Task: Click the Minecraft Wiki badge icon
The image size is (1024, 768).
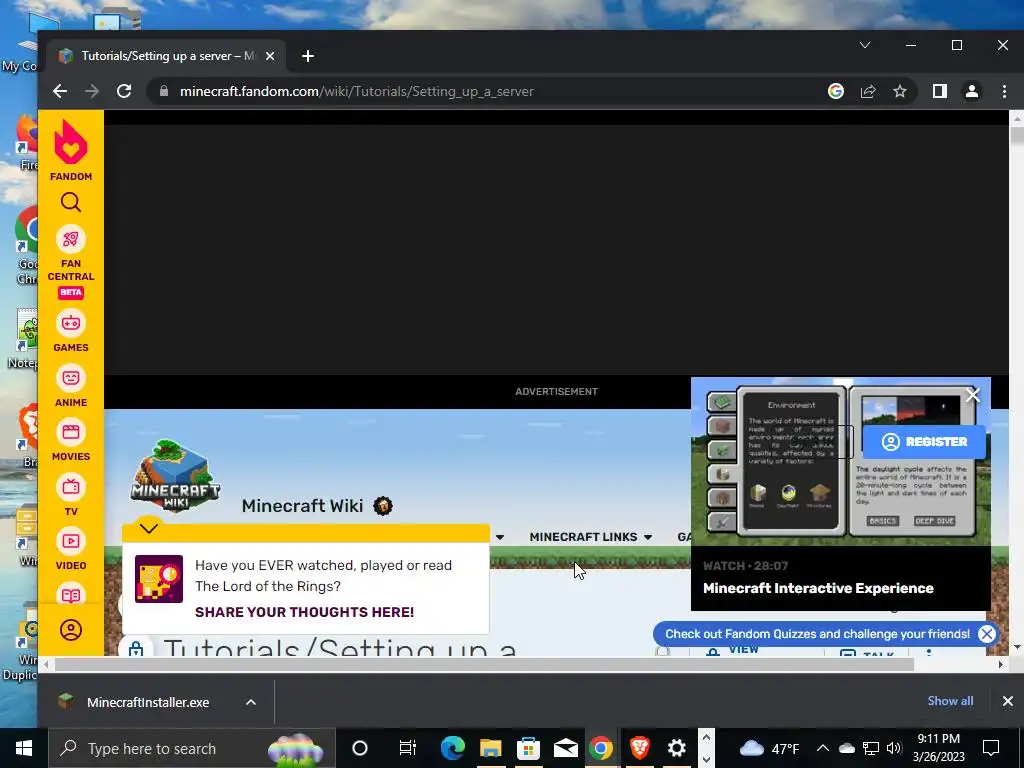Action: point(383,506)
